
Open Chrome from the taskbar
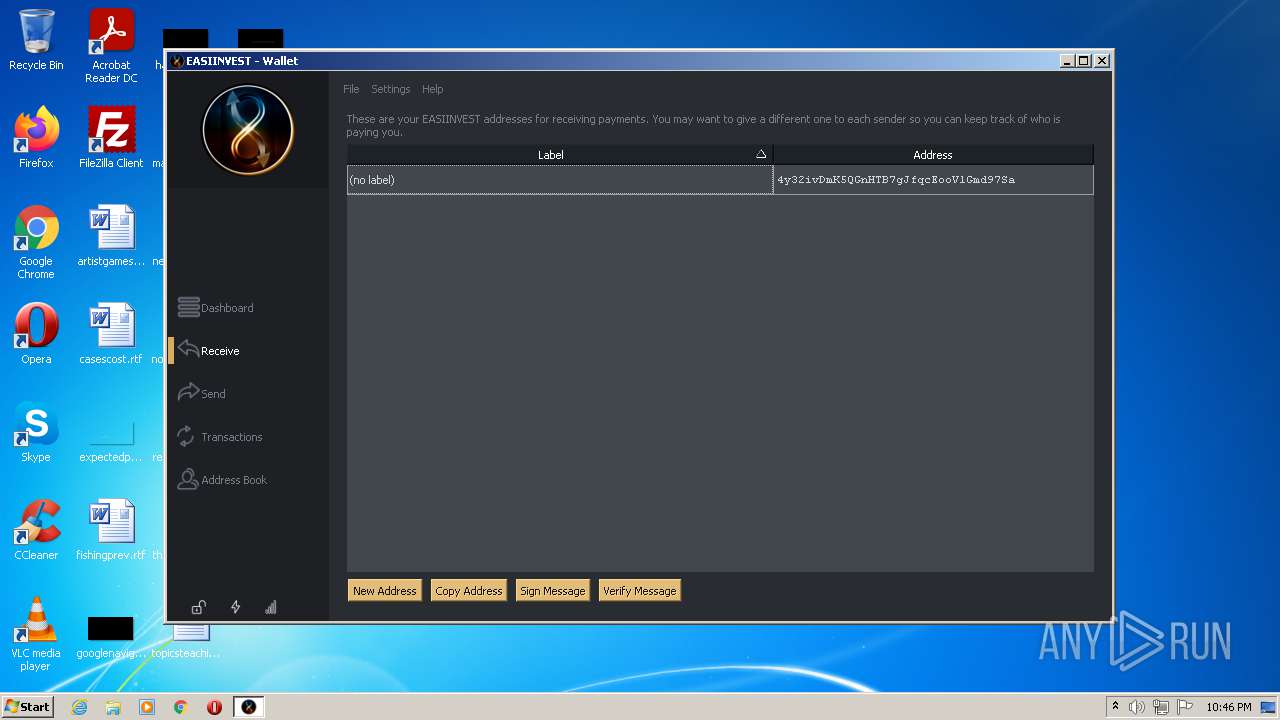click(180, 707)
